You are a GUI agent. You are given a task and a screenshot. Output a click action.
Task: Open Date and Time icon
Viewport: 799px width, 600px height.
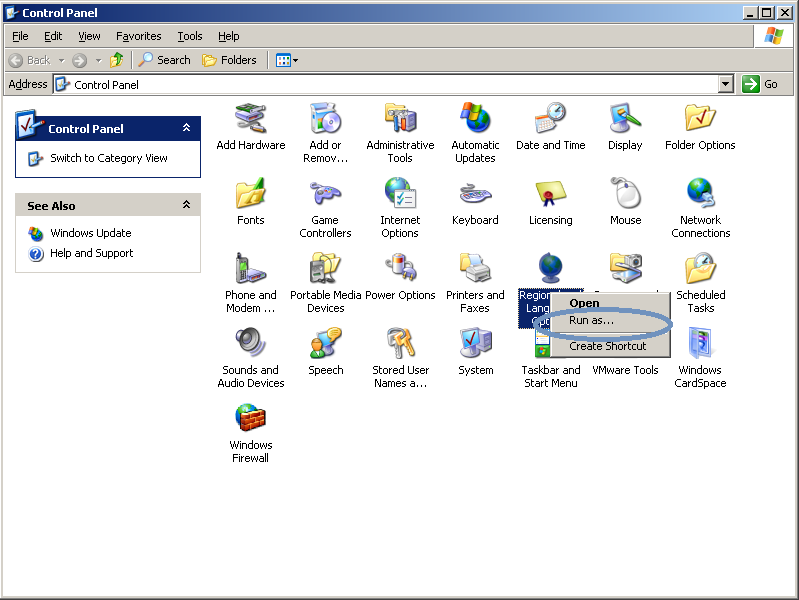click(x=550, y=118)
